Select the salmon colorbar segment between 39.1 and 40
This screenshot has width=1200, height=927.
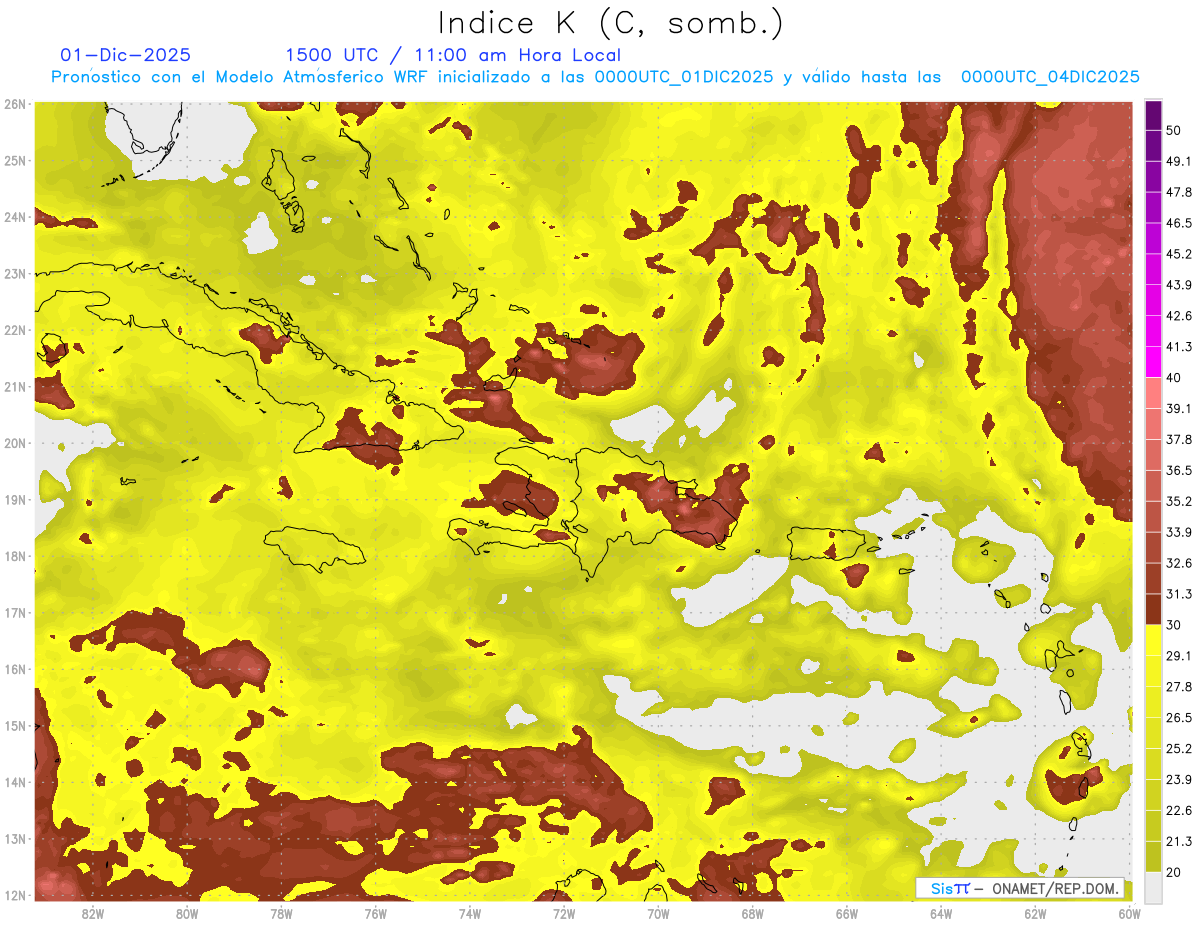tap(1153, 393)
